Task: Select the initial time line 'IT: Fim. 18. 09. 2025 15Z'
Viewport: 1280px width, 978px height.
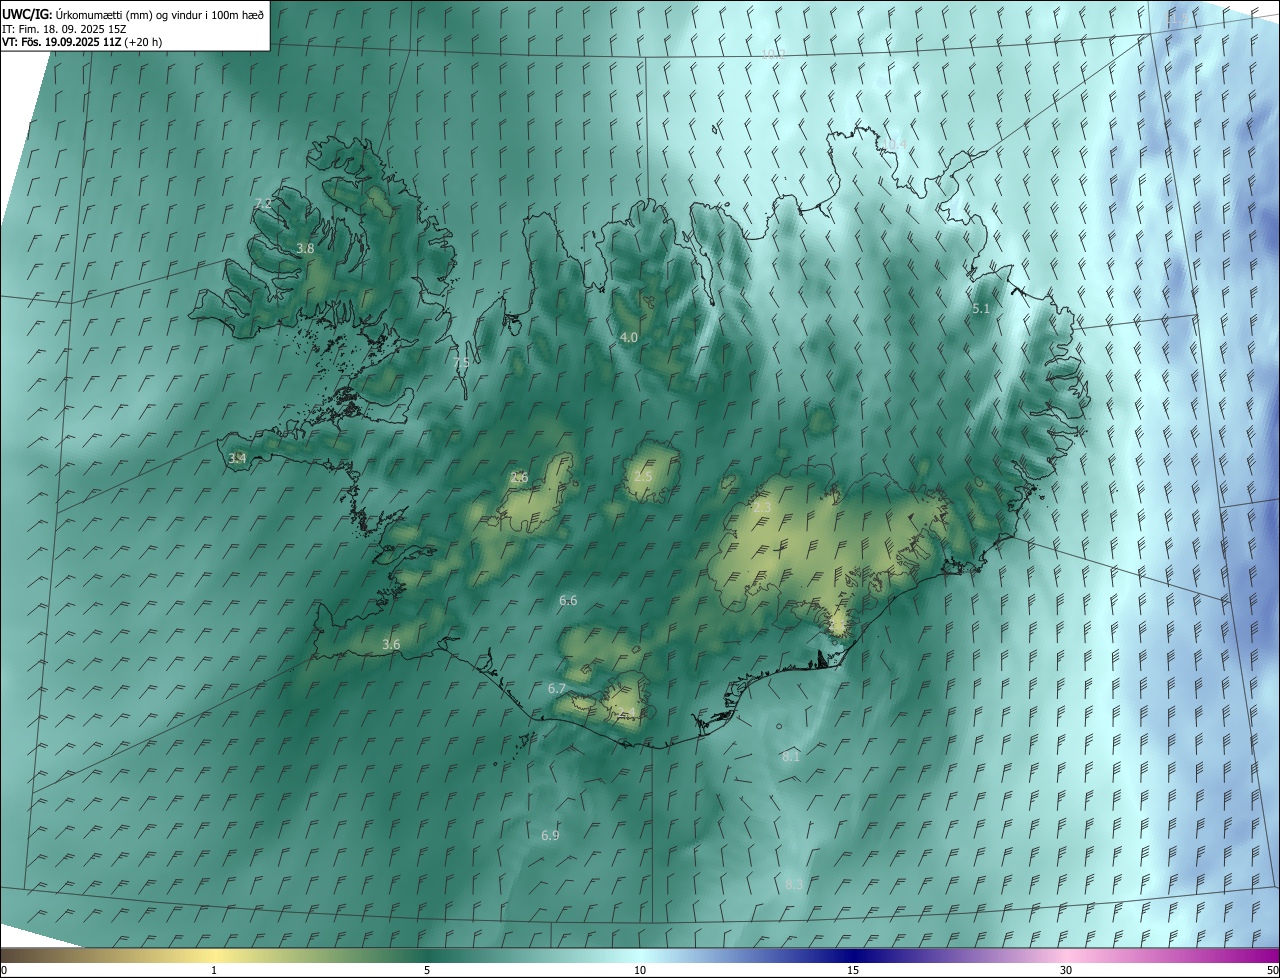Action: pyautogui.click(x=64, y=29)
